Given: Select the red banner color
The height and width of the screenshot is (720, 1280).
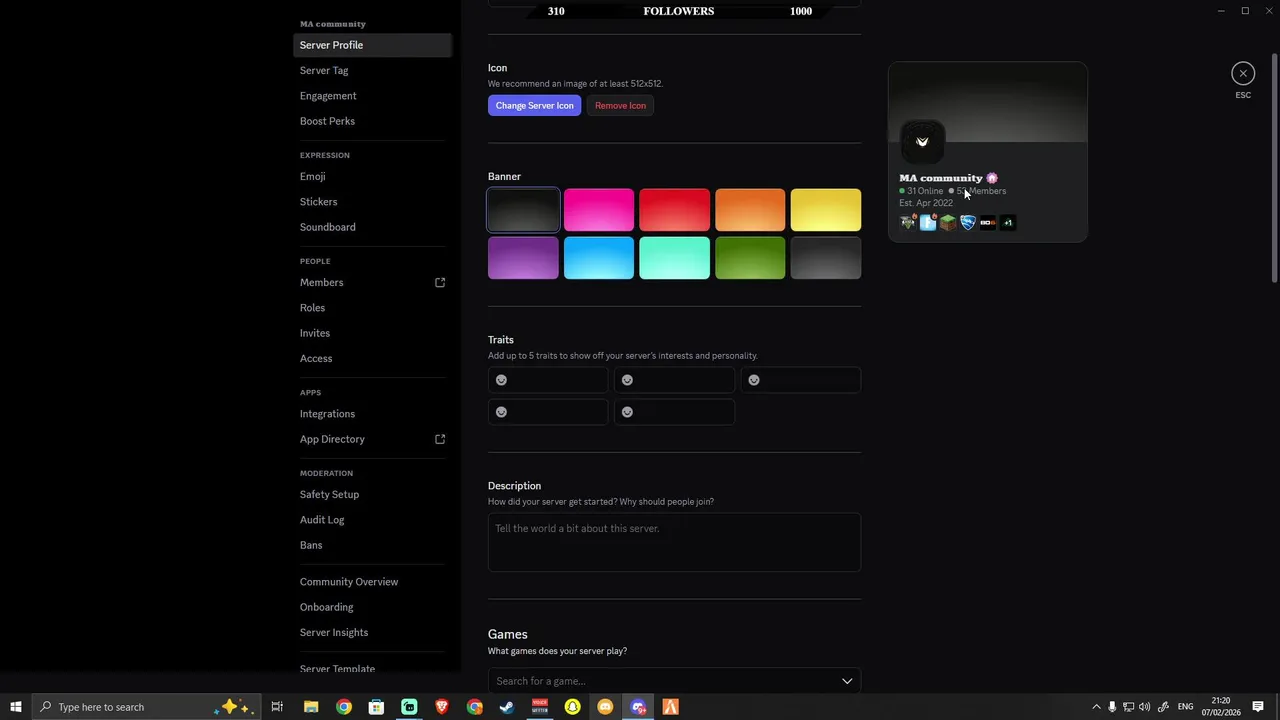Looking at the screenshot, I should tap(674, 210).
